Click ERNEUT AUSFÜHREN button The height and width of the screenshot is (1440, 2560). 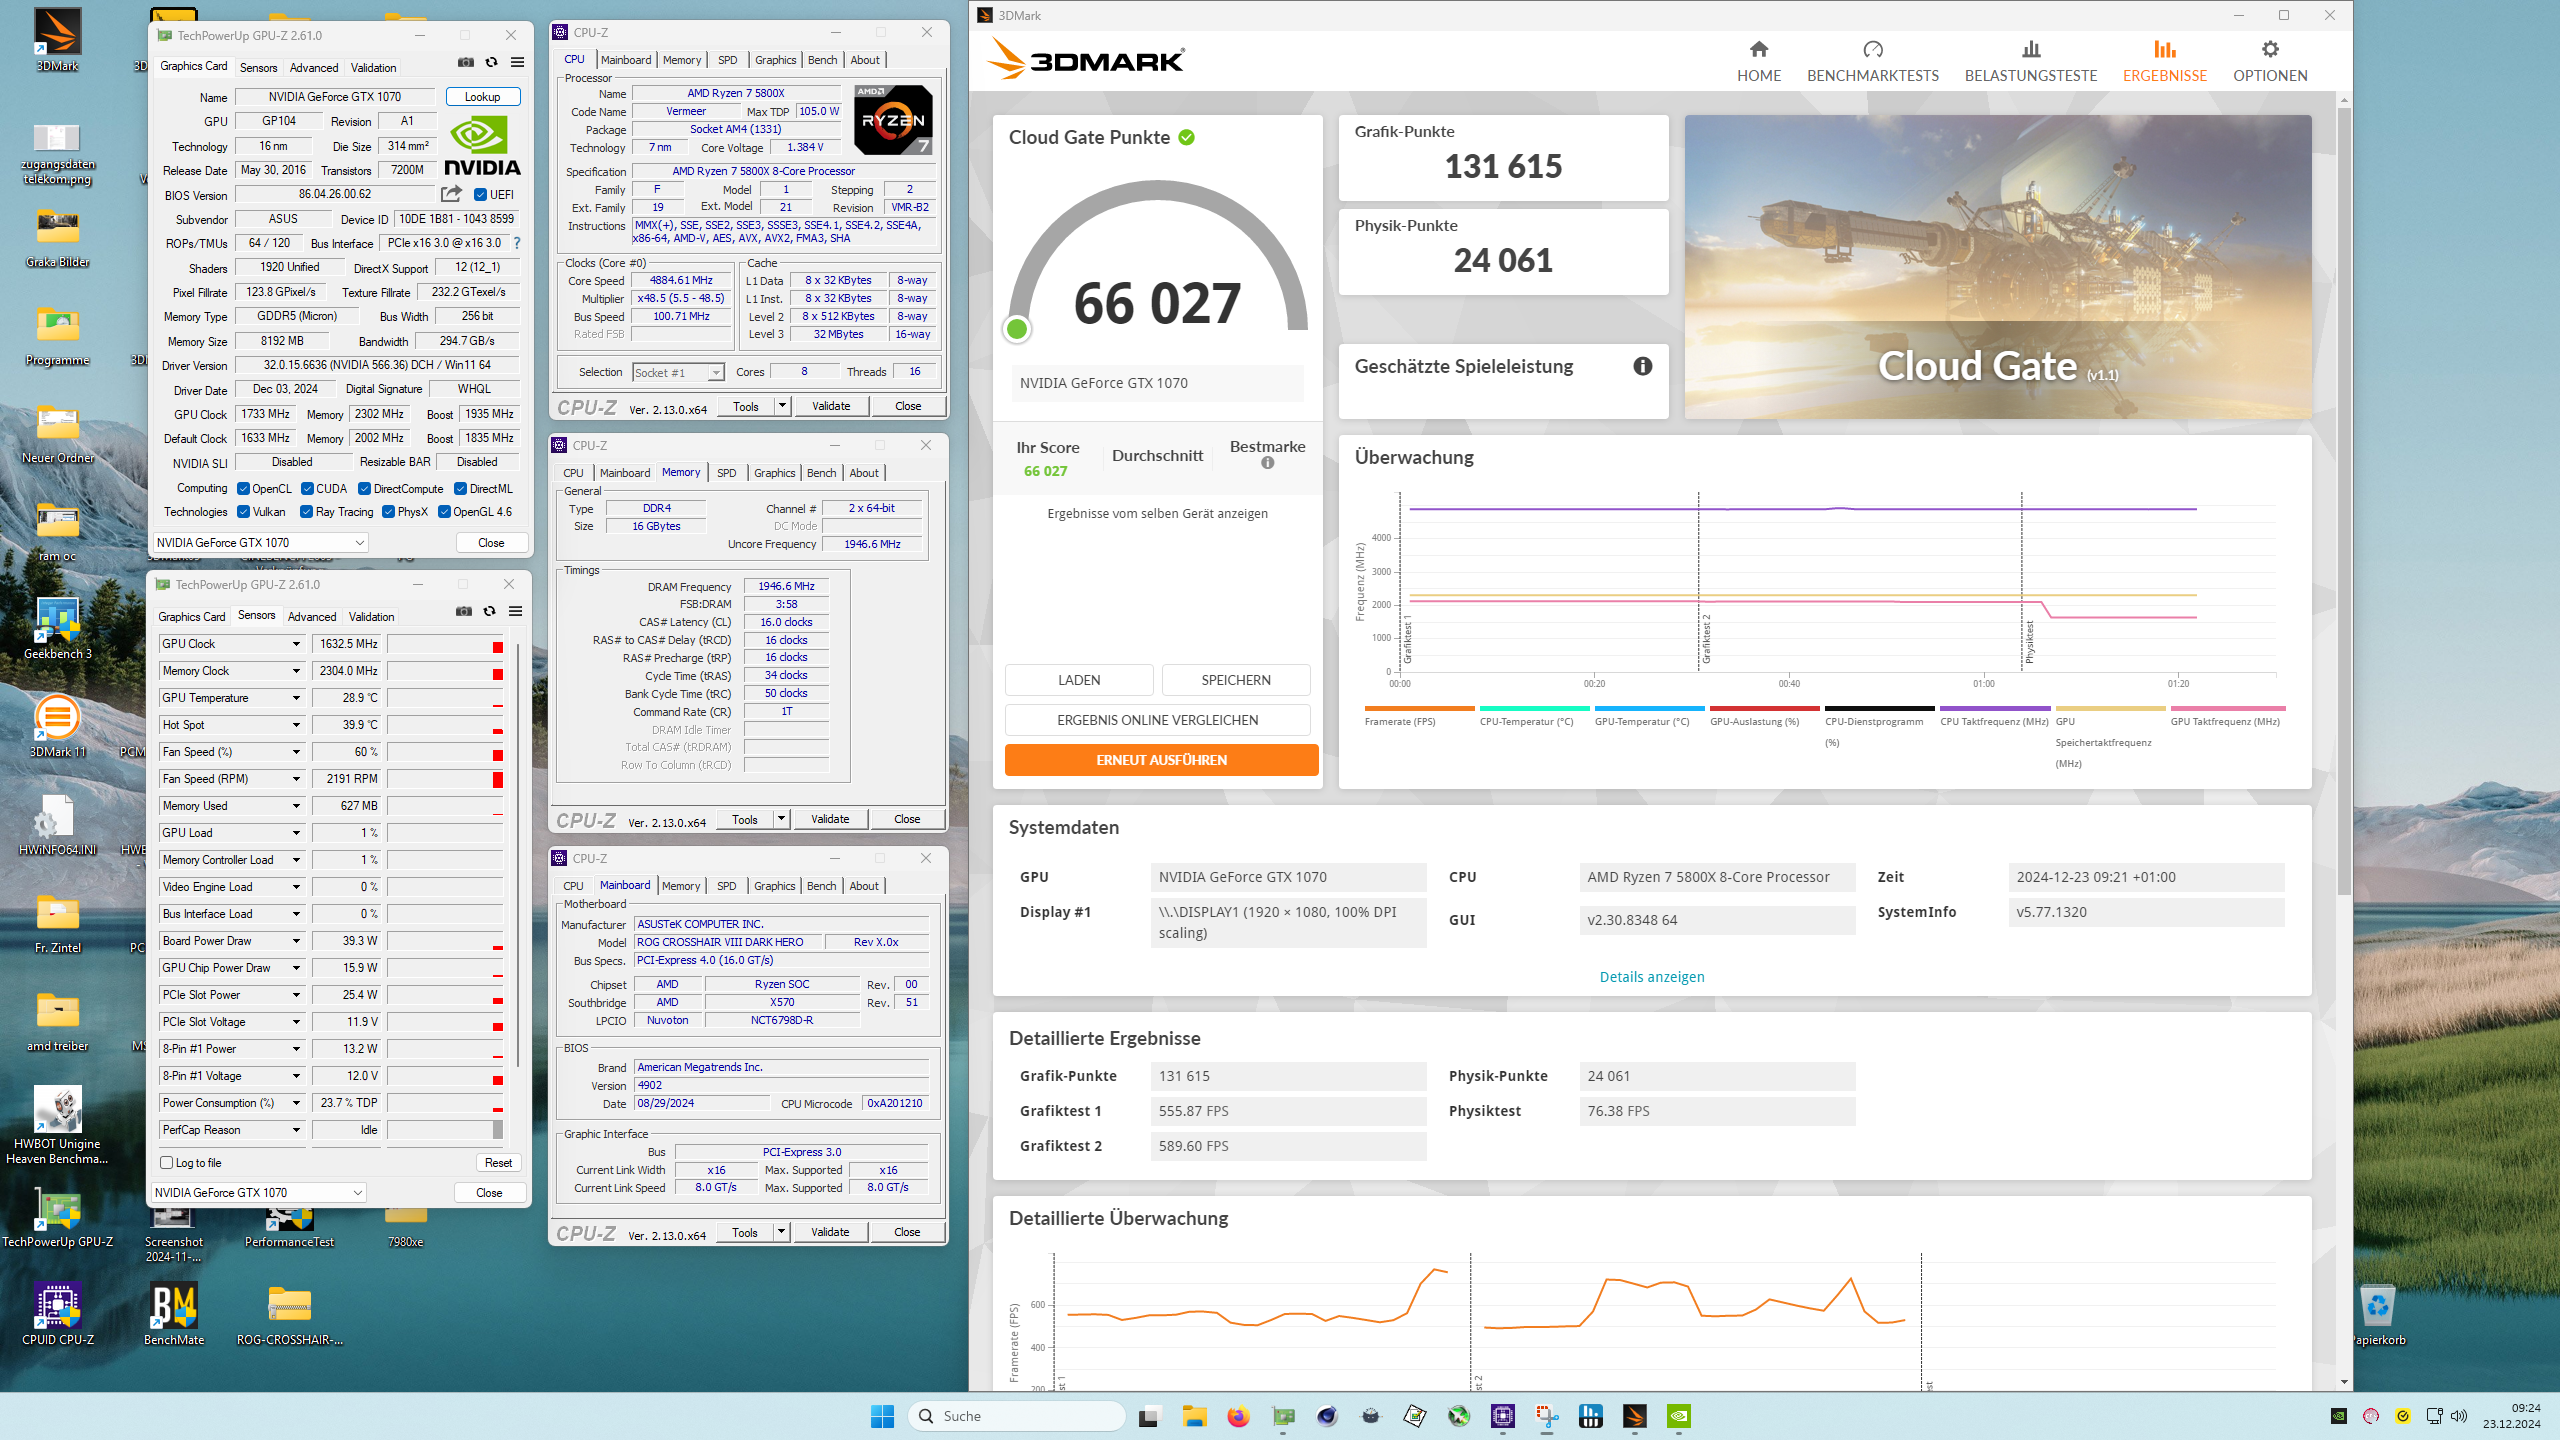tap(1161, 760)
